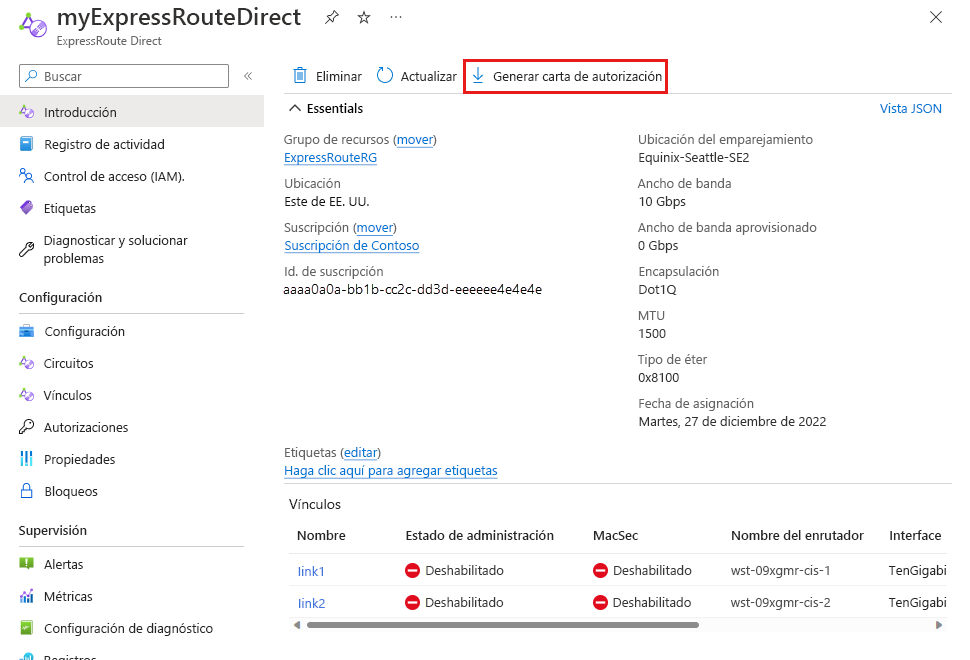Collapse the left navigation menu
Screen dimensions: 970x660
coord(248,76)
